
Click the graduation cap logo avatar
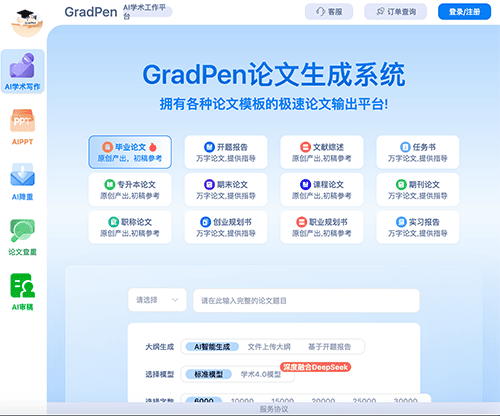click(x=27, y=22)
